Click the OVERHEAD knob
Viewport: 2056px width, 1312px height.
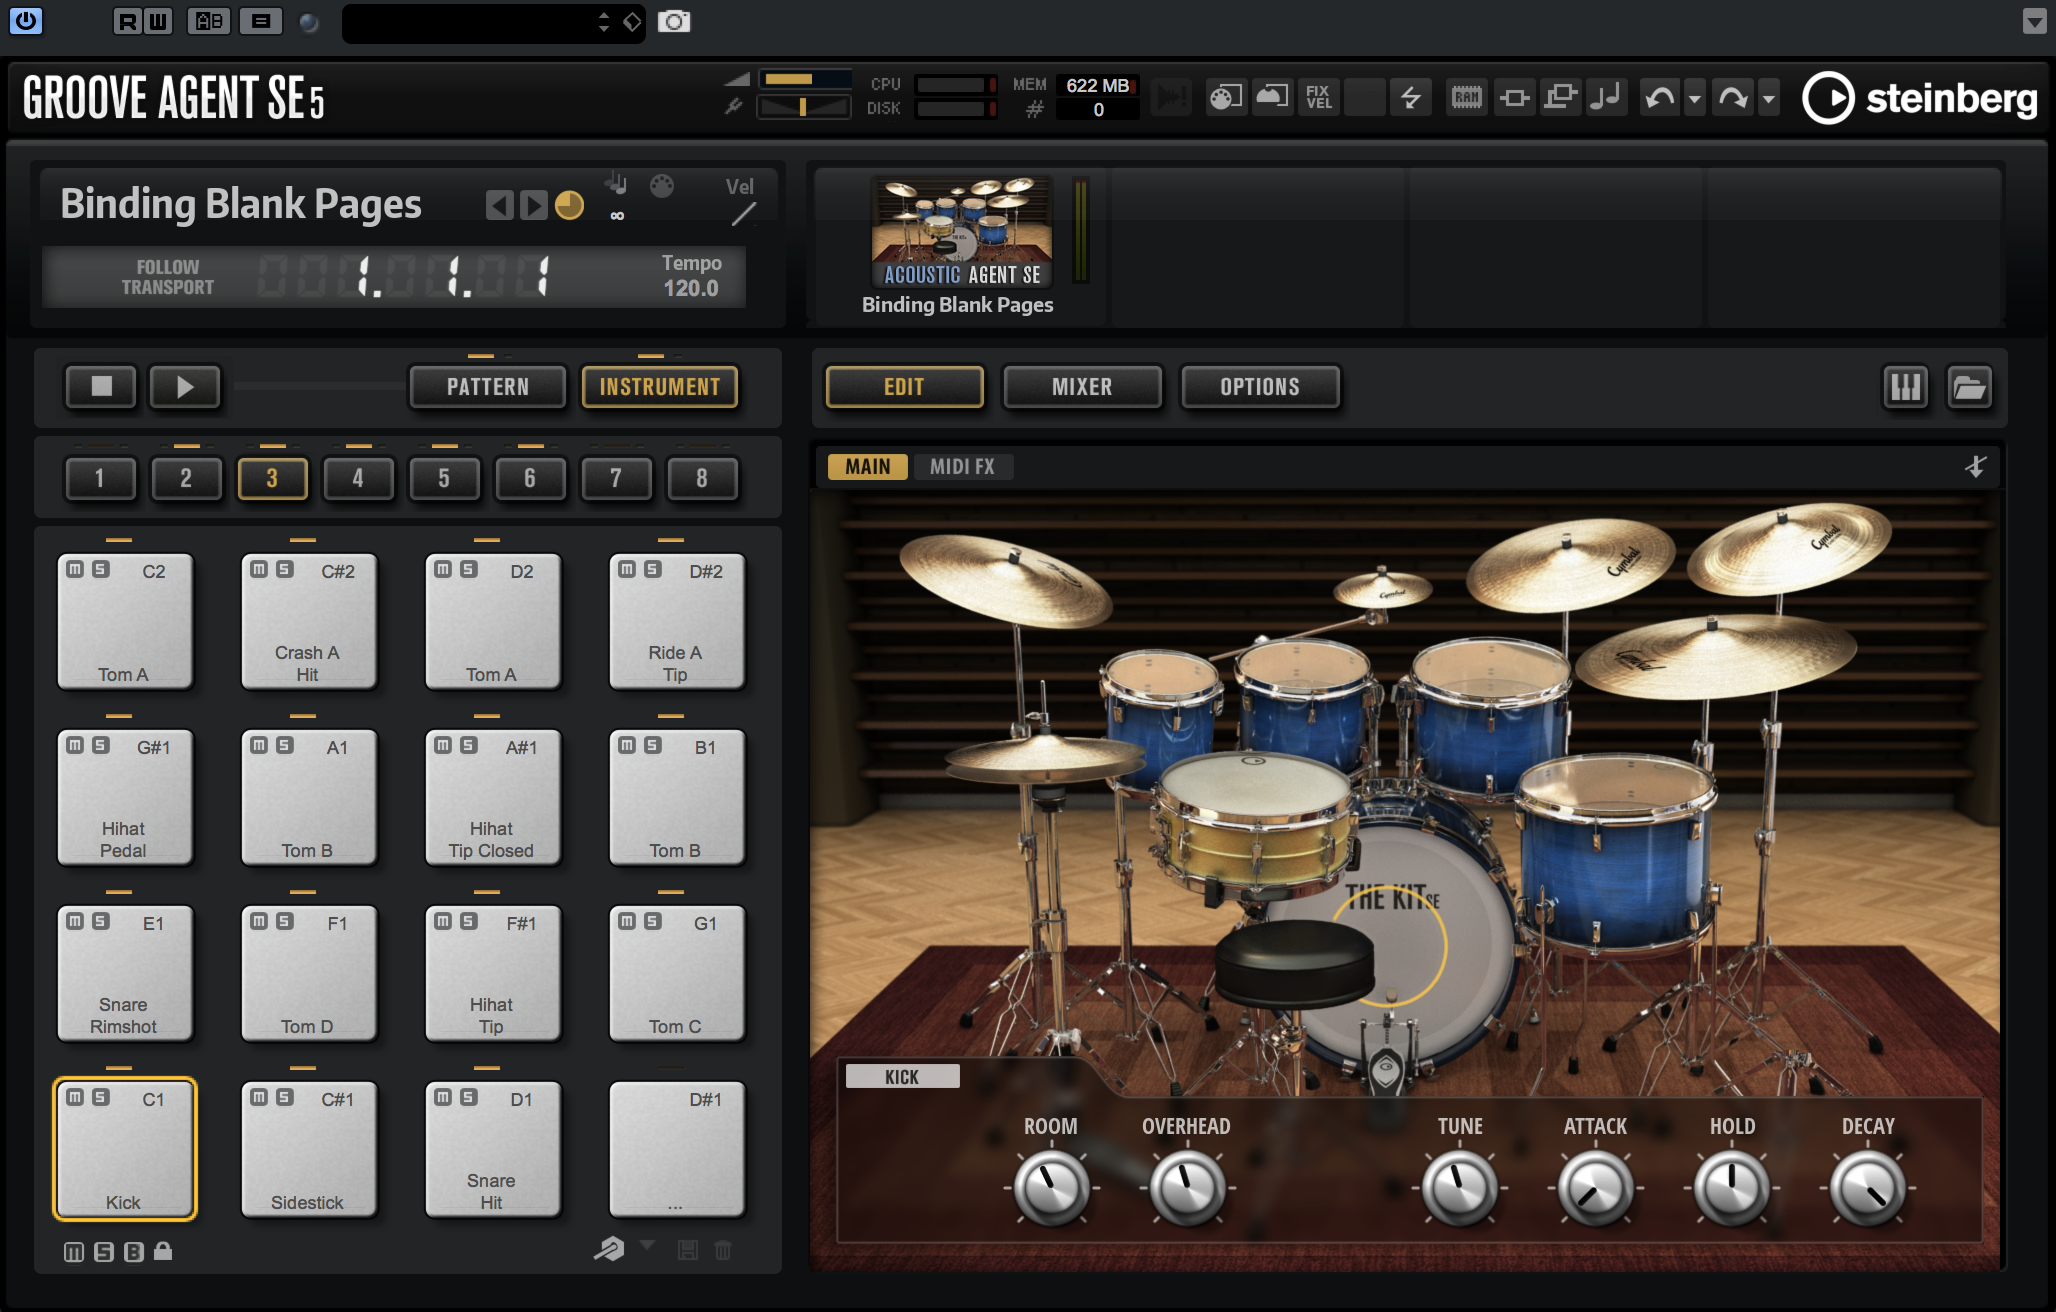pyautogui.click(x=1187, y=1188)
